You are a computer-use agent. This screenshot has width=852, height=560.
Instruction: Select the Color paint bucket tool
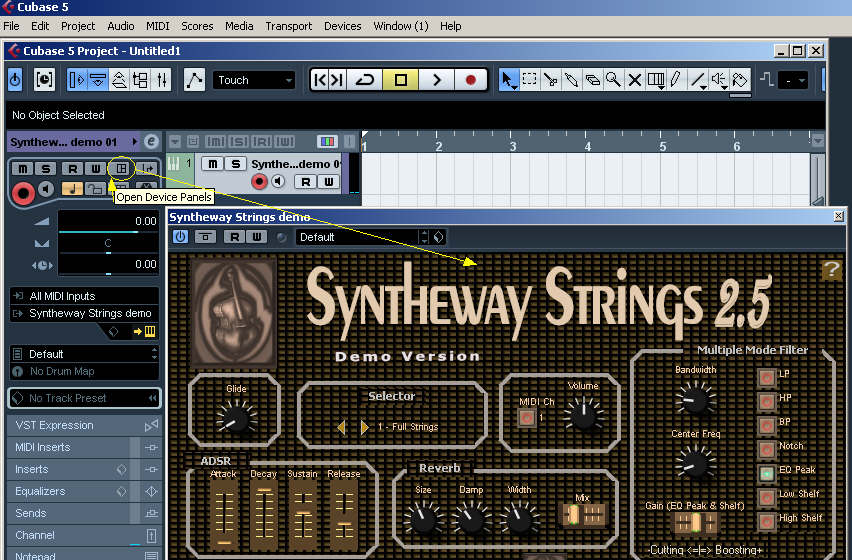tap(740, 80)
